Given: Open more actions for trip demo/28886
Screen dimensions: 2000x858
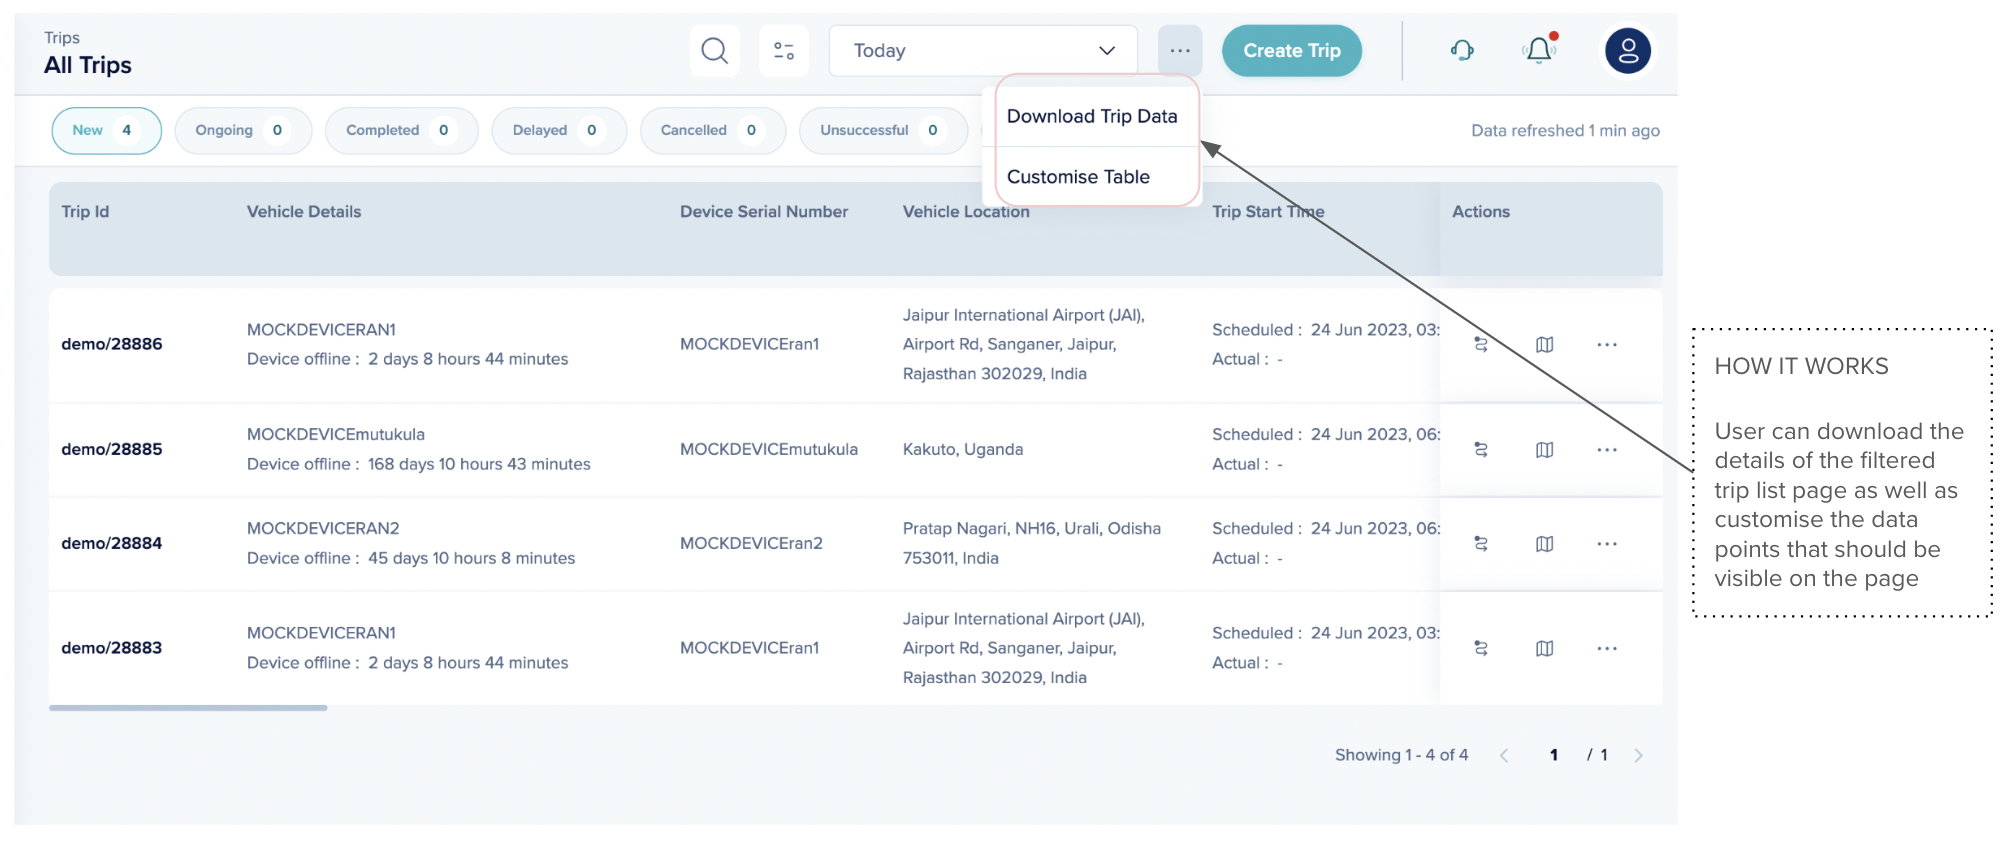Looking at the screenshot, I should pos(1607,345).
